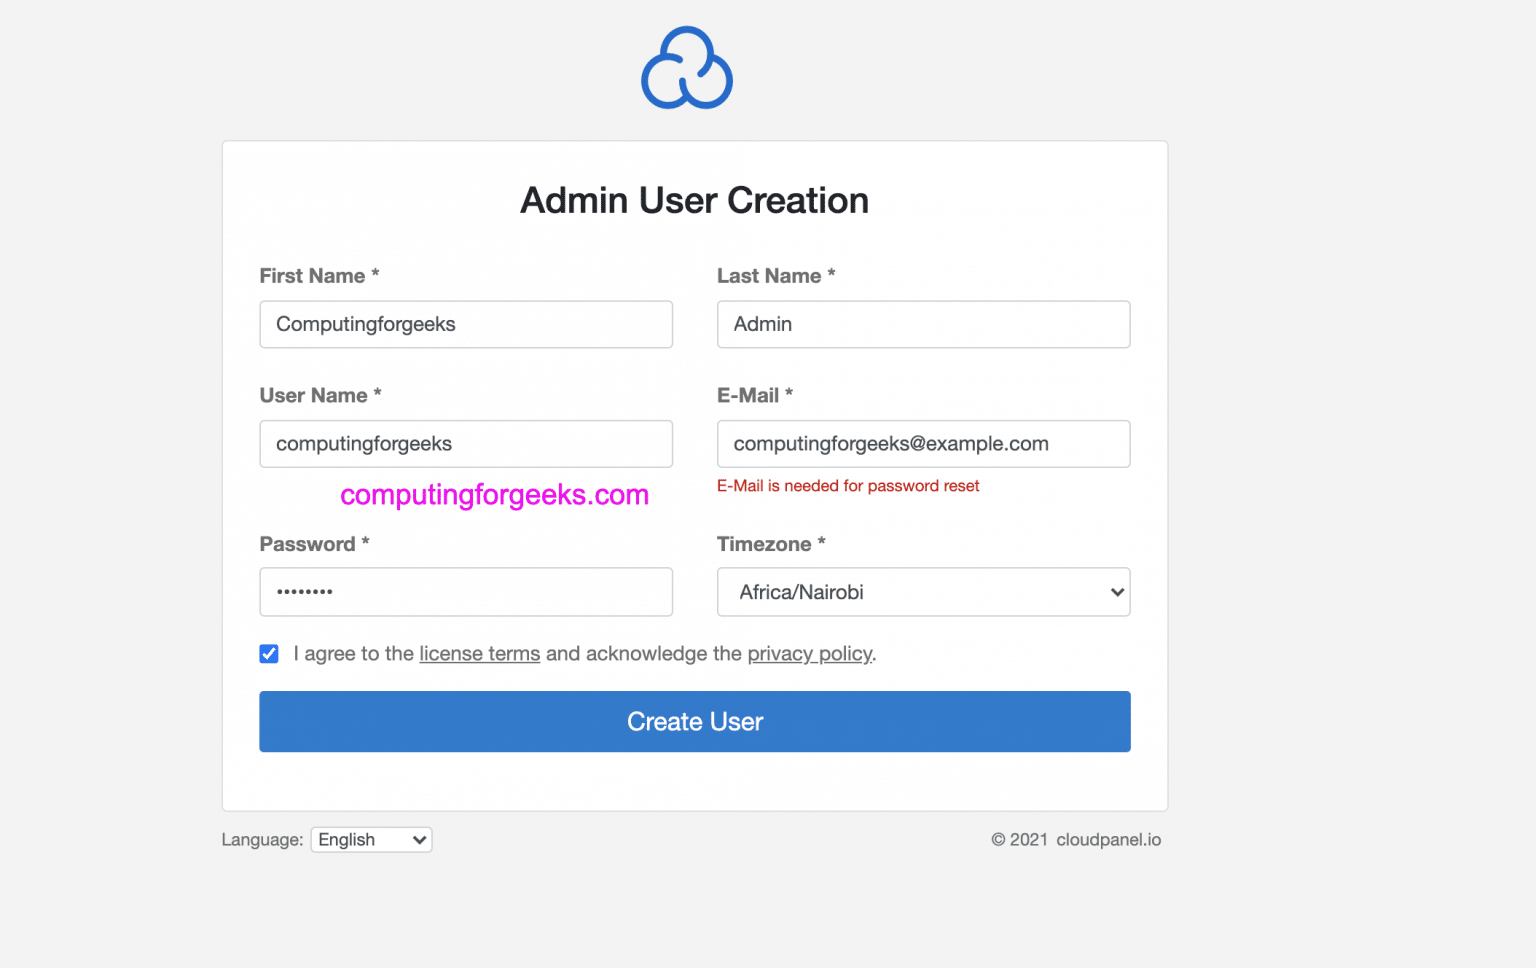Click the computingforgeeks.com watermark text
The width and height of the screenshot is (1536, 968).
coord(494,494)
